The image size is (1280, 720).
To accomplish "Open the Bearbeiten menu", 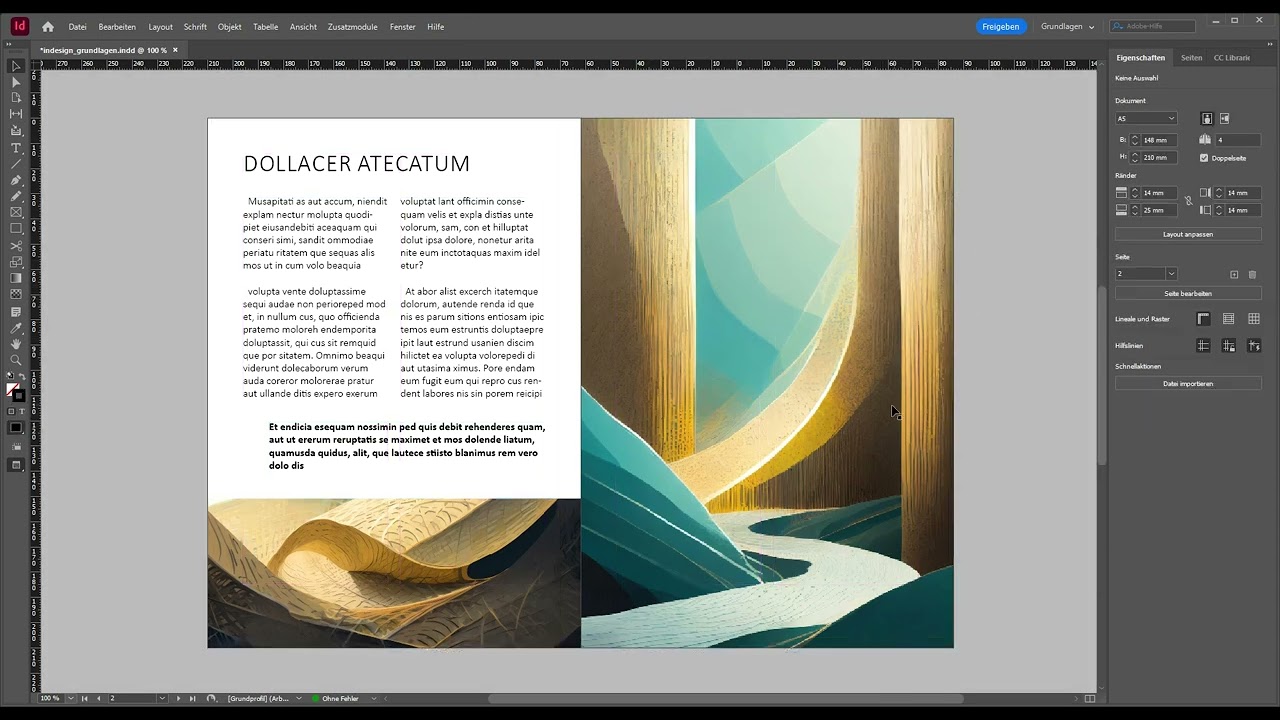I will (x=117, y=27).
